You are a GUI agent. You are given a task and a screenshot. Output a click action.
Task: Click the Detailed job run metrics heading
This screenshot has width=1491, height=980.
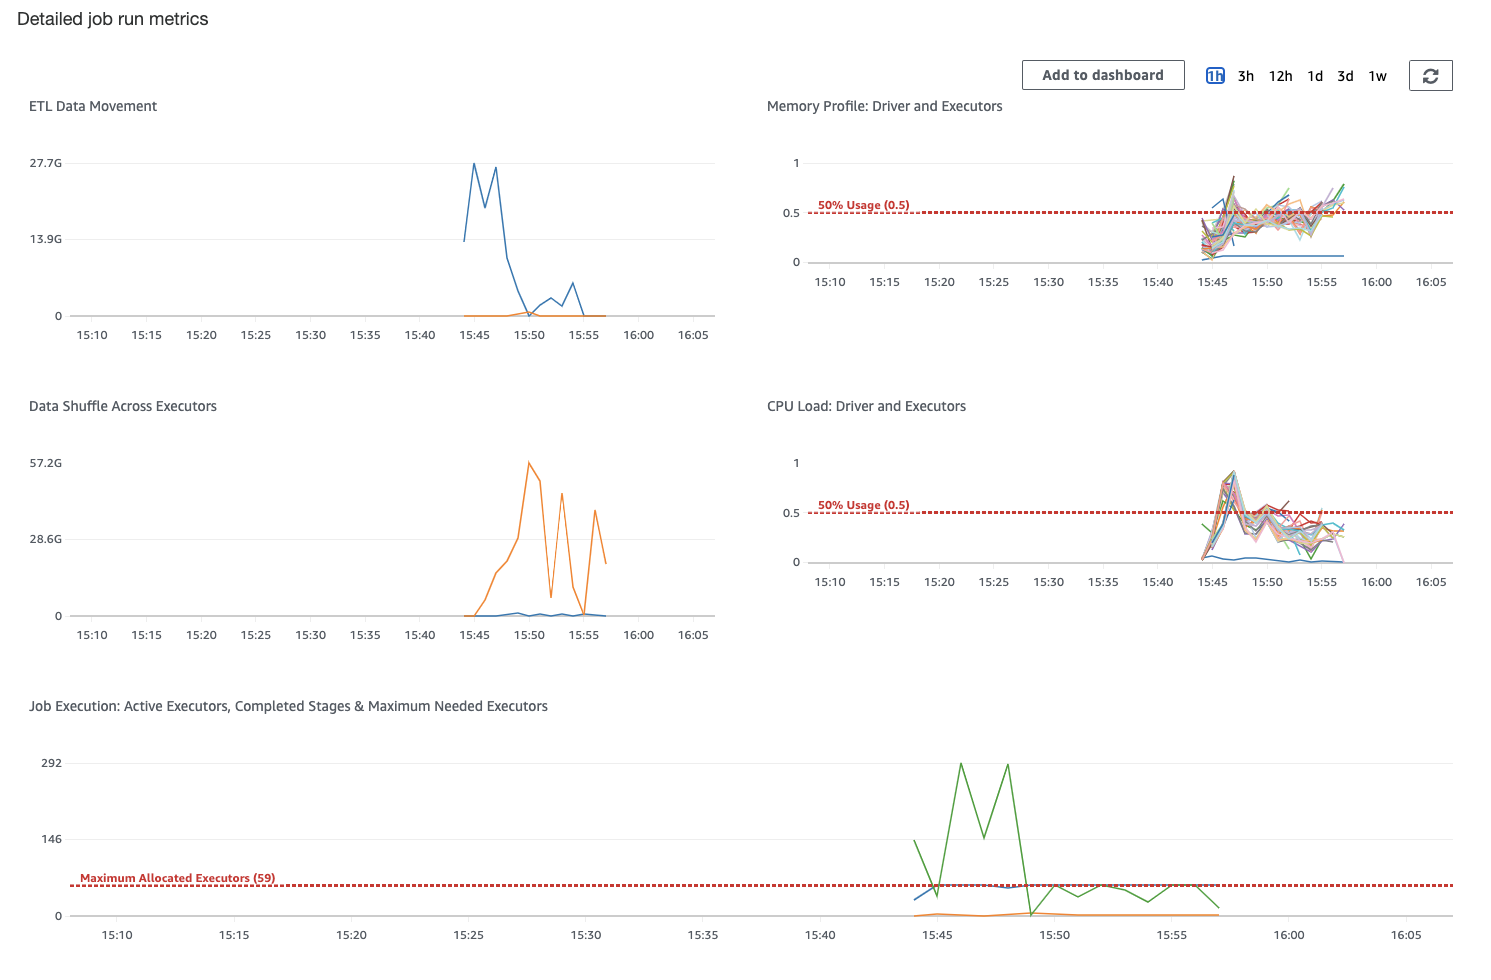[113, 19]
